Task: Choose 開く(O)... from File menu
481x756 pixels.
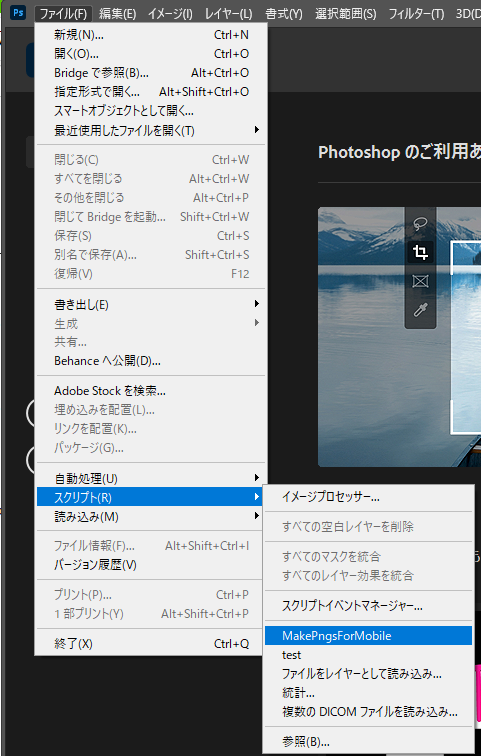Action: point(151,54)
